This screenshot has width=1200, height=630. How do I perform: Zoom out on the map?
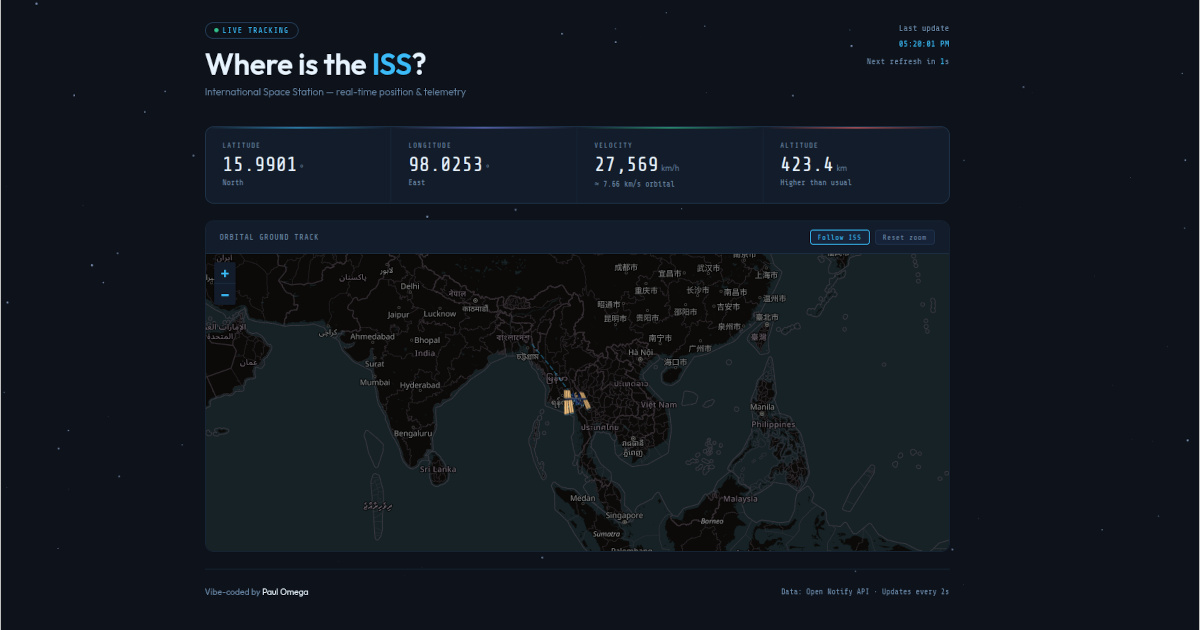click(225, 294)
